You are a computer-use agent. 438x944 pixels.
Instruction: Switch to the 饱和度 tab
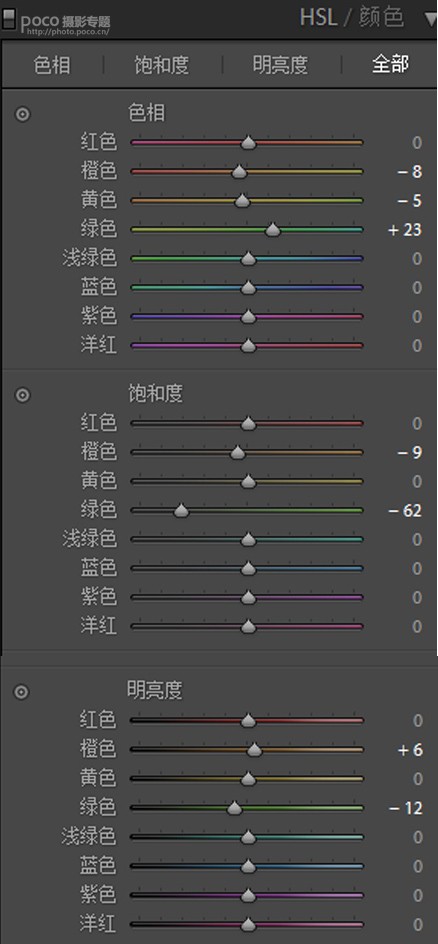click(x=162, y=65)
